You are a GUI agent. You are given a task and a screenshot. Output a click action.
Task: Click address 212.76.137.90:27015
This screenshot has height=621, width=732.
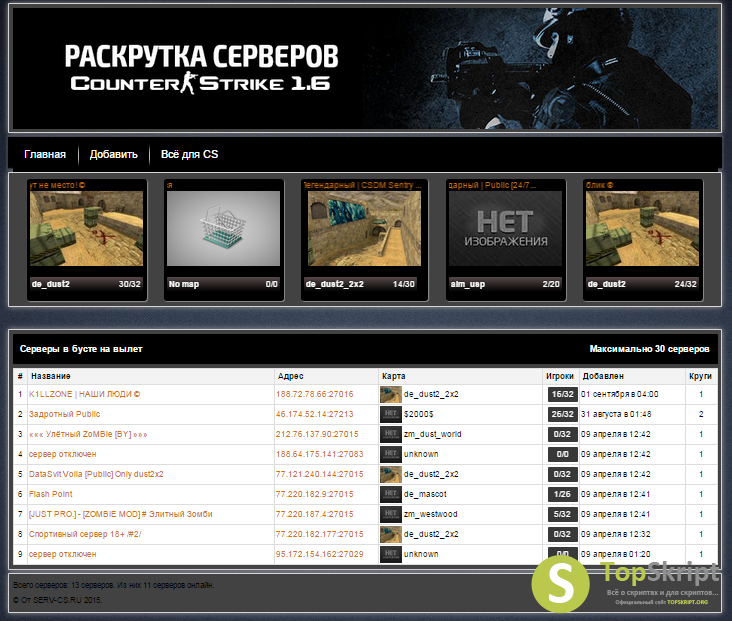pyautogui.click(x=317, y=434)
